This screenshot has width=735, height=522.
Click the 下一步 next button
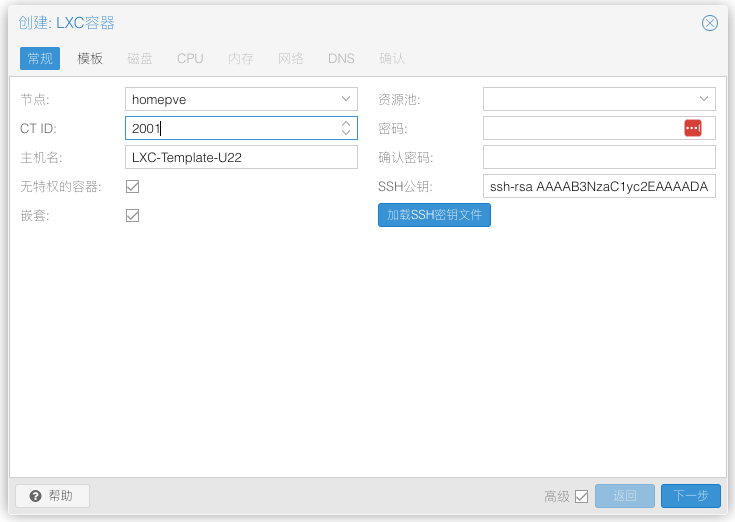click(x=690, y=496)
